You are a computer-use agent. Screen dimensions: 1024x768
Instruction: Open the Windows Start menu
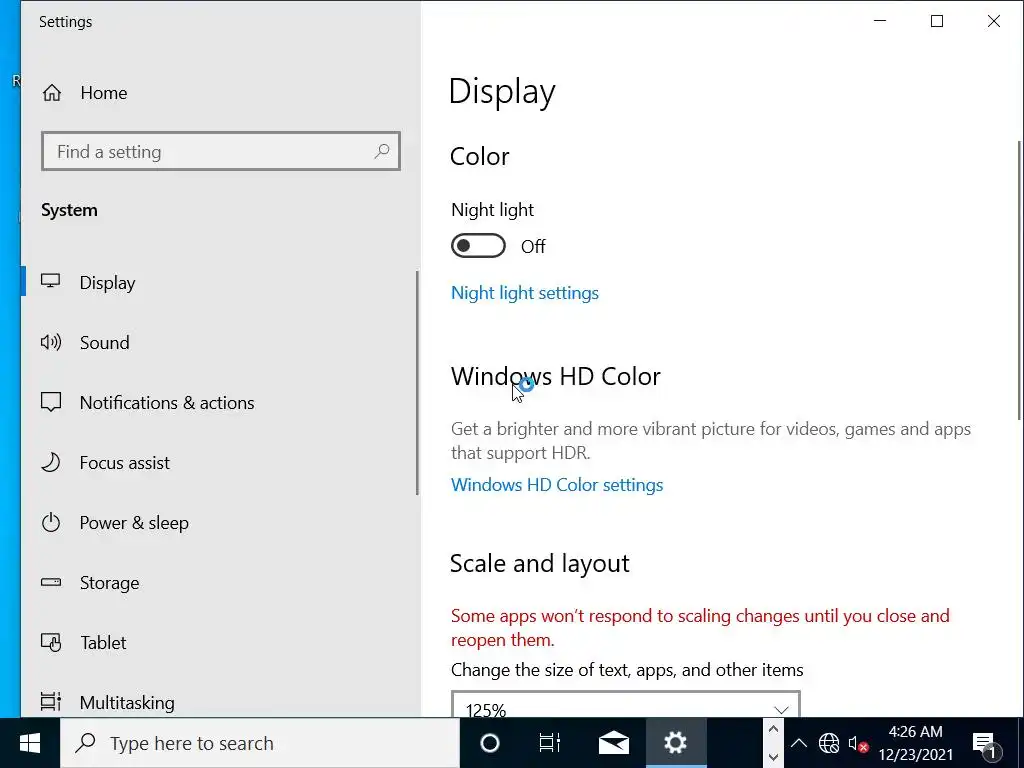pyautogui.click(x=30, y=743)
